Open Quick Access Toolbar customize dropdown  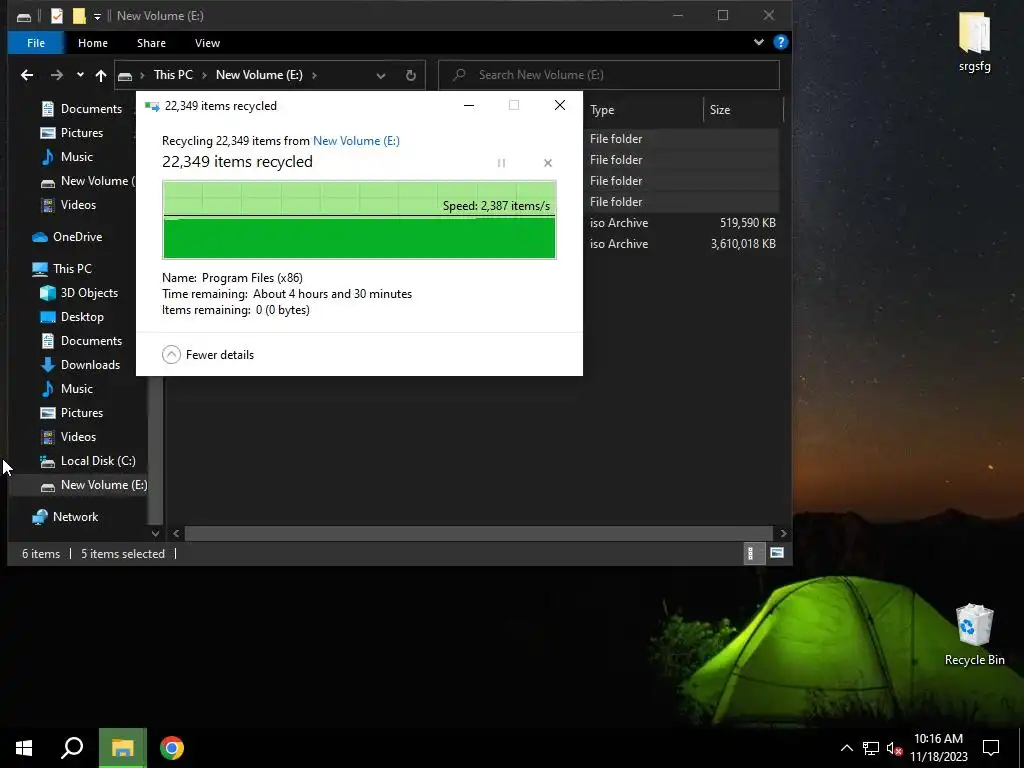click(97, 16)
